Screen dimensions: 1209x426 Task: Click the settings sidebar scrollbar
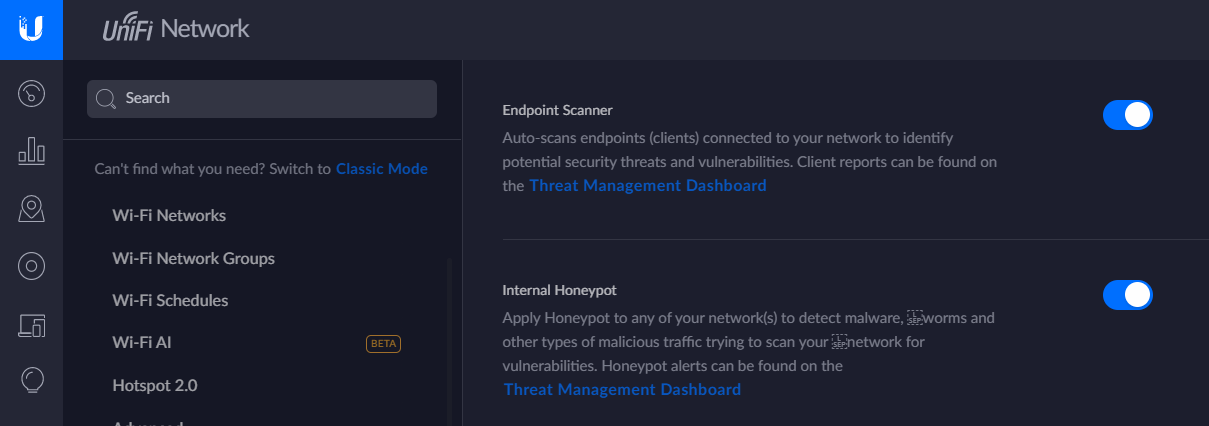coord(449,340)
